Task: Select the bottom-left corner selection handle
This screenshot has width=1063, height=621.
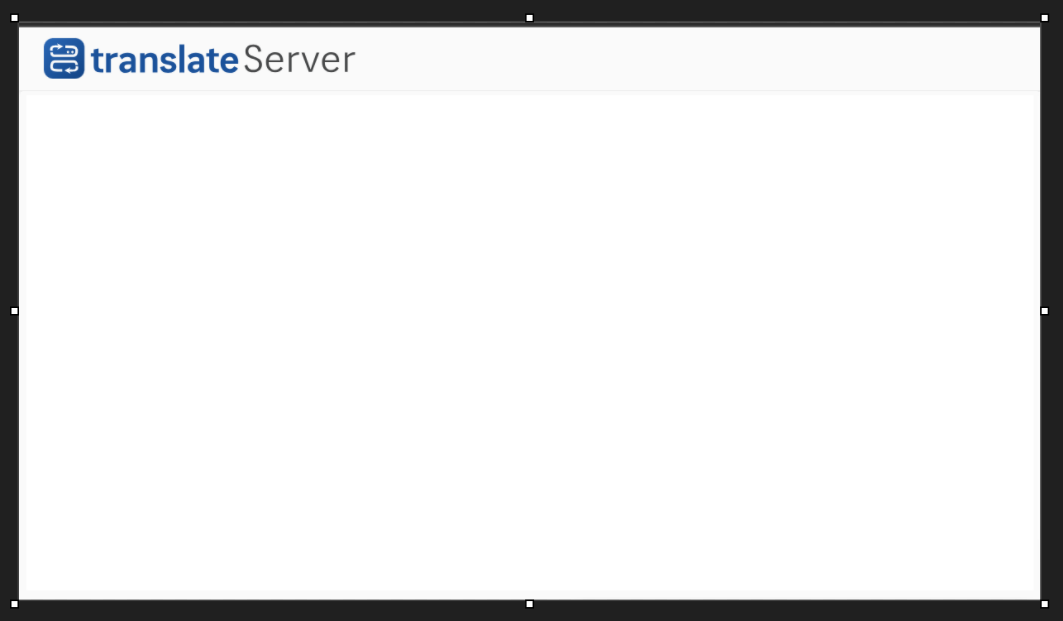Action: pos(15,604)
